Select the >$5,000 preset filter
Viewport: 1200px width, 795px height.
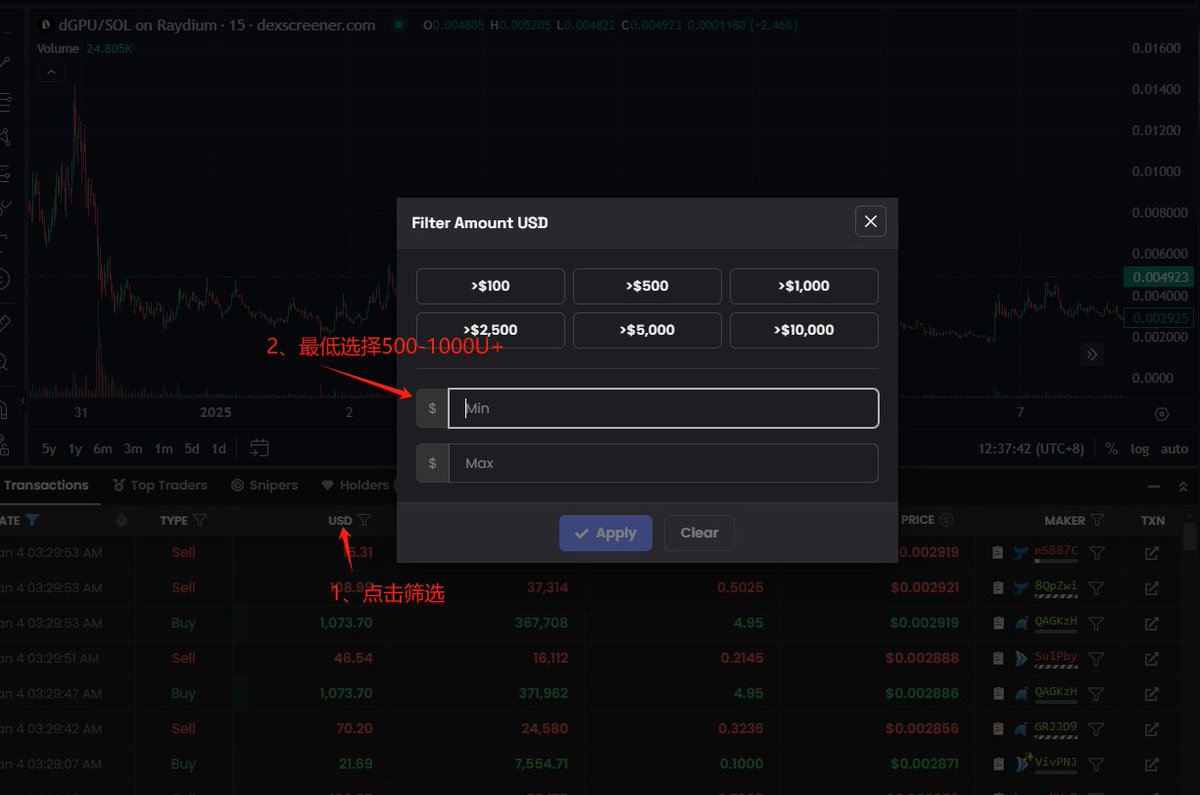tap(647, 330)
